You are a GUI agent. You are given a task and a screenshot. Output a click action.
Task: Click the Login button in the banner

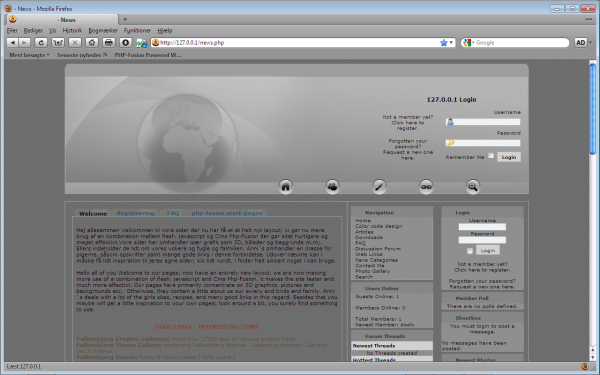(509, 157)
